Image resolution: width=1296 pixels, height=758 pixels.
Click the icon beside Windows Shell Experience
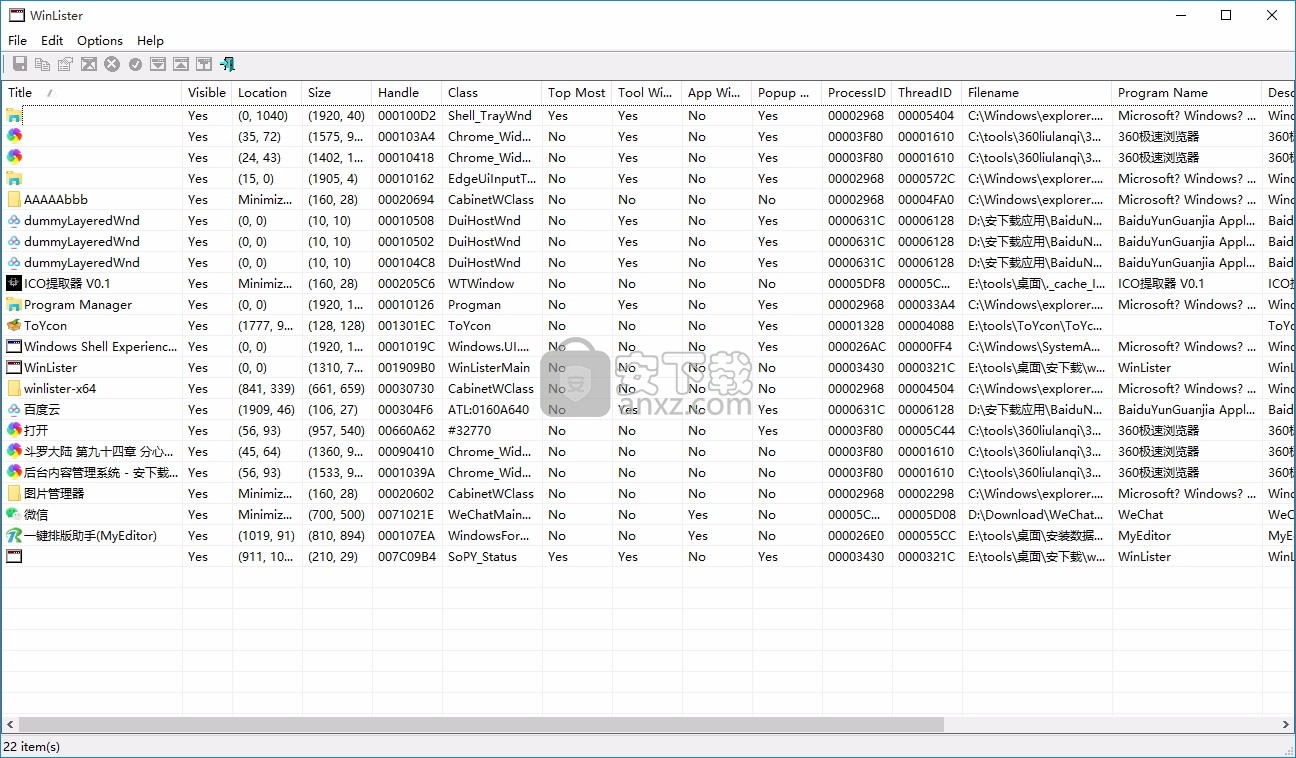(x=14, y=346)
